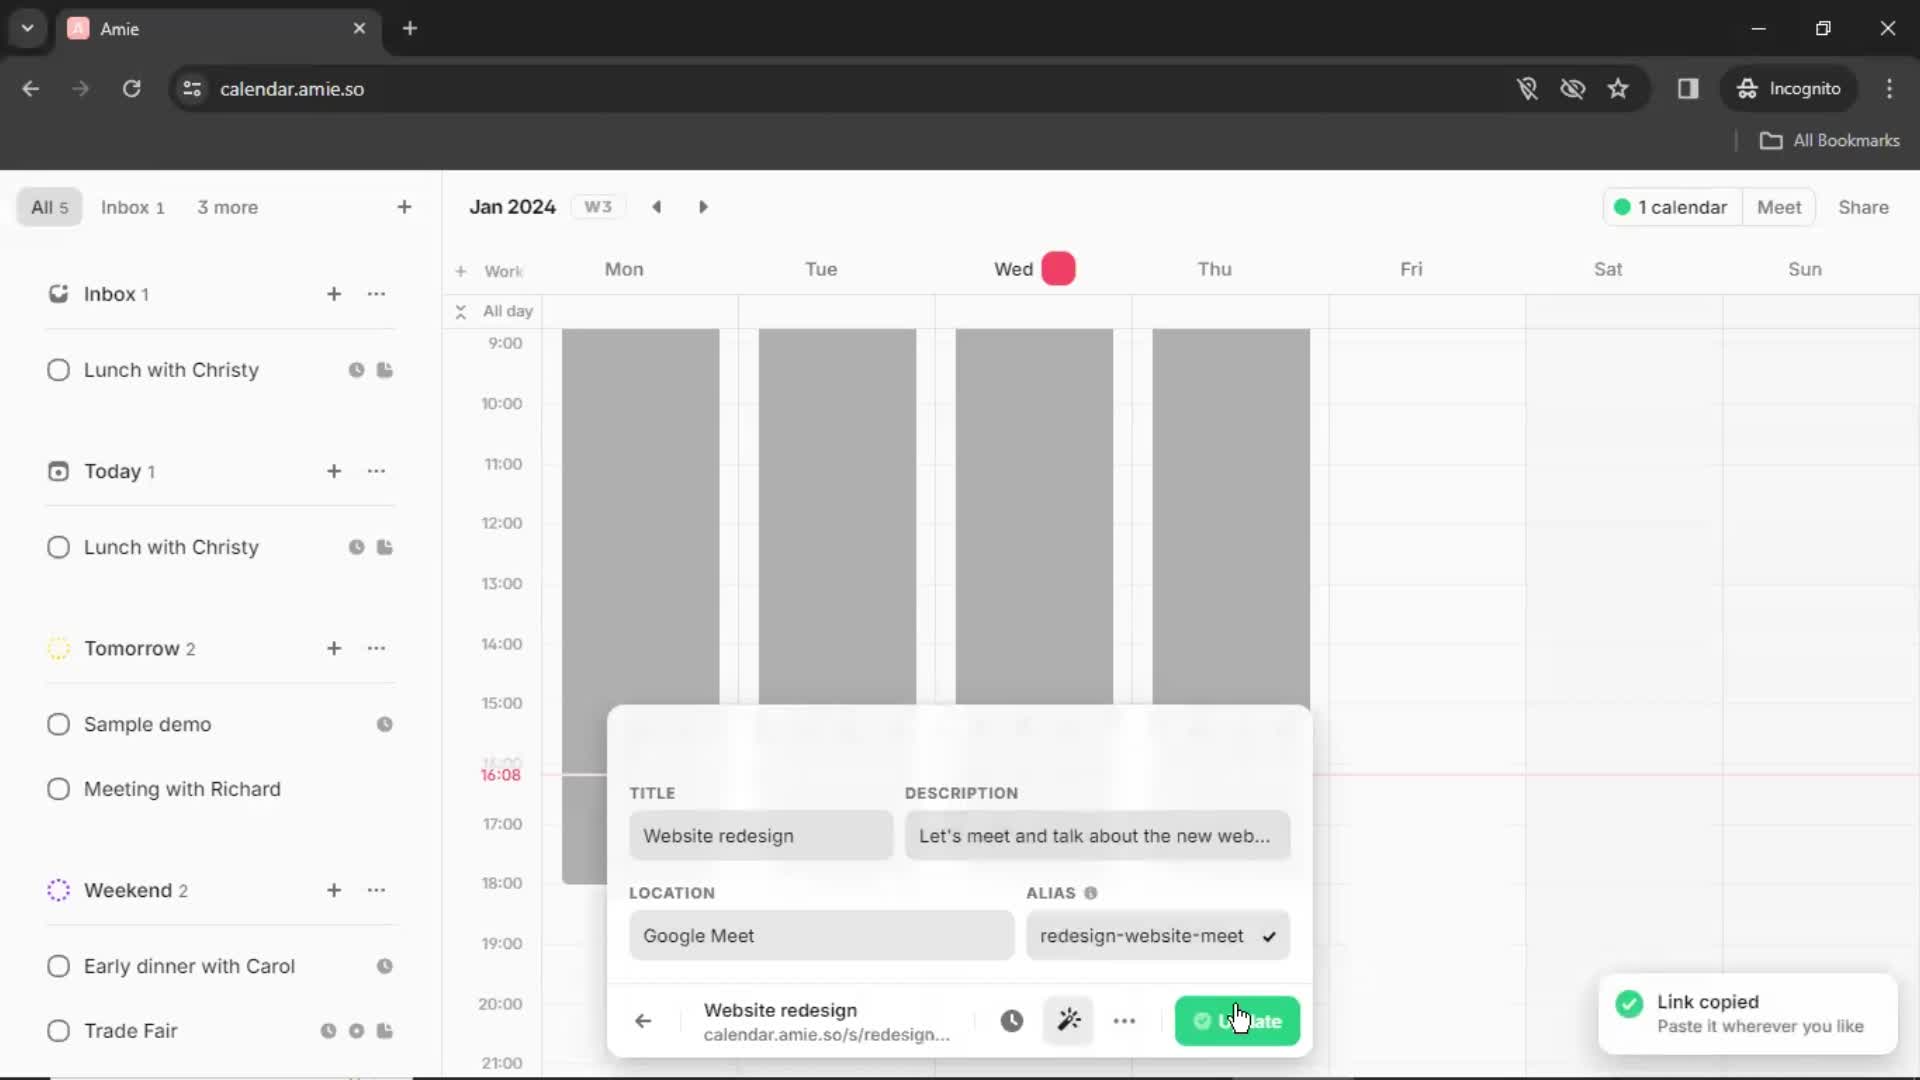Click the Share button in top right
The image size is (1920, 1080).
click(1863, 207)
